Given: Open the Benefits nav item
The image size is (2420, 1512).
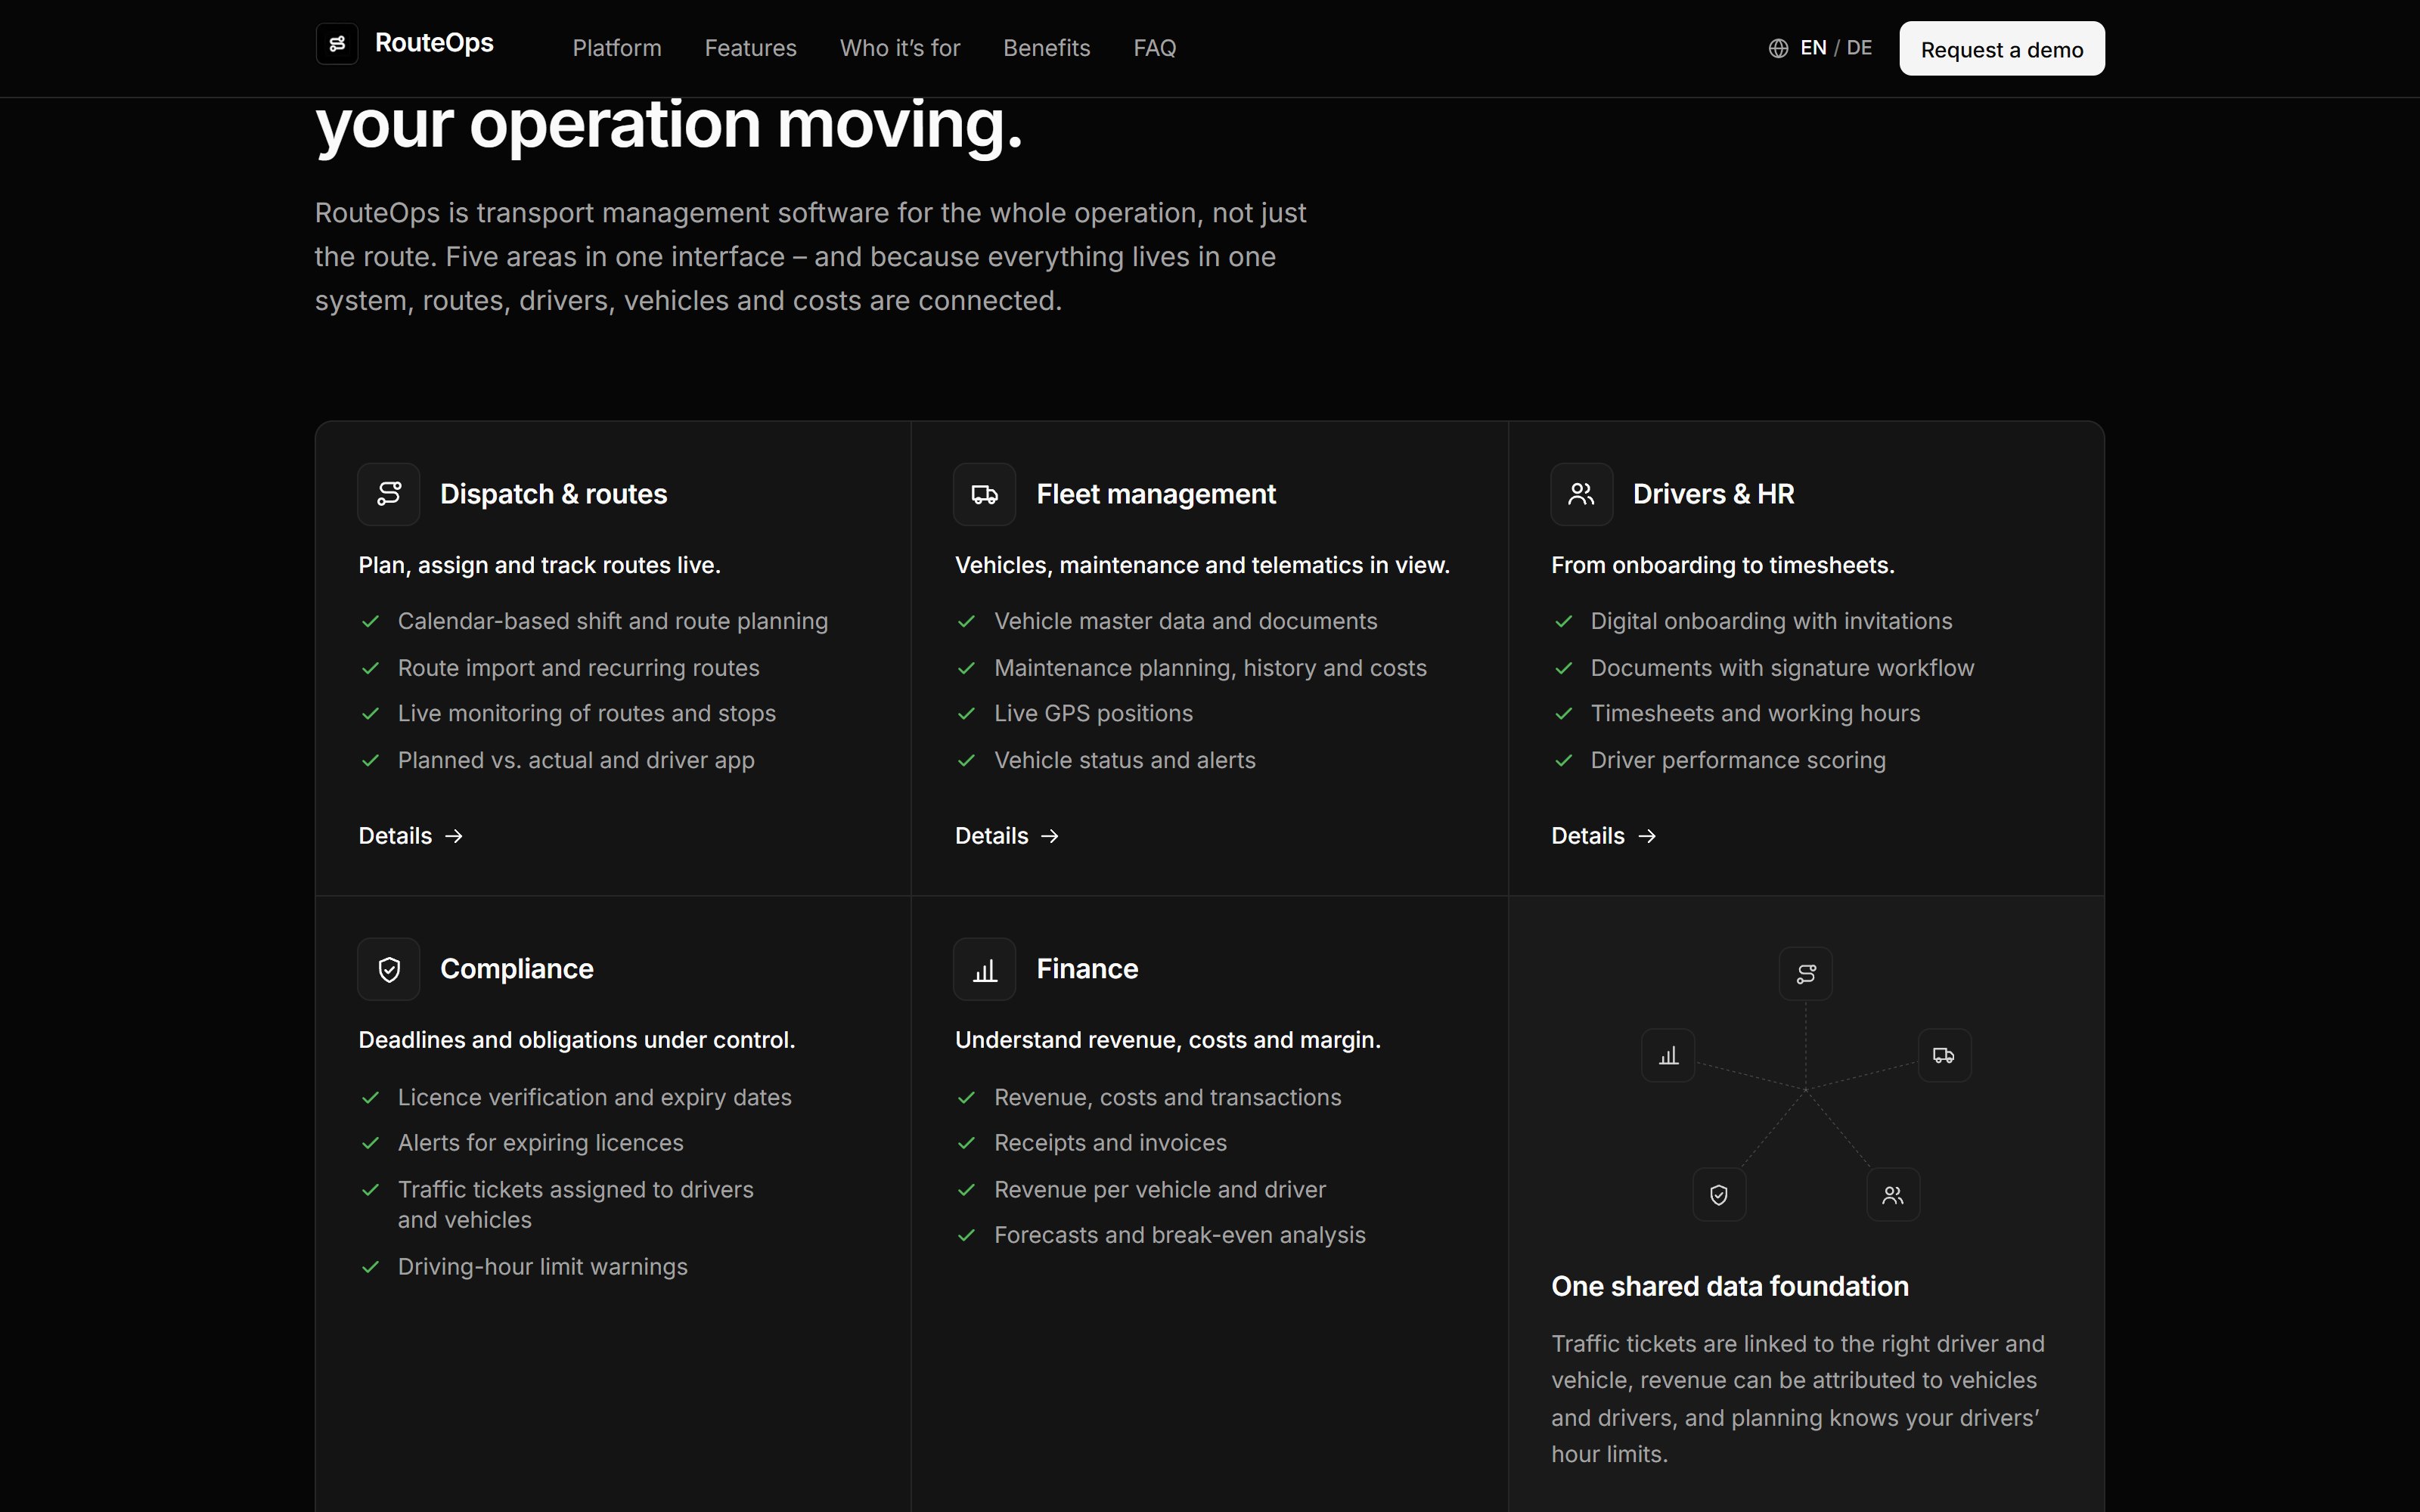Looking at the screenshot, I should [1046, 48].
